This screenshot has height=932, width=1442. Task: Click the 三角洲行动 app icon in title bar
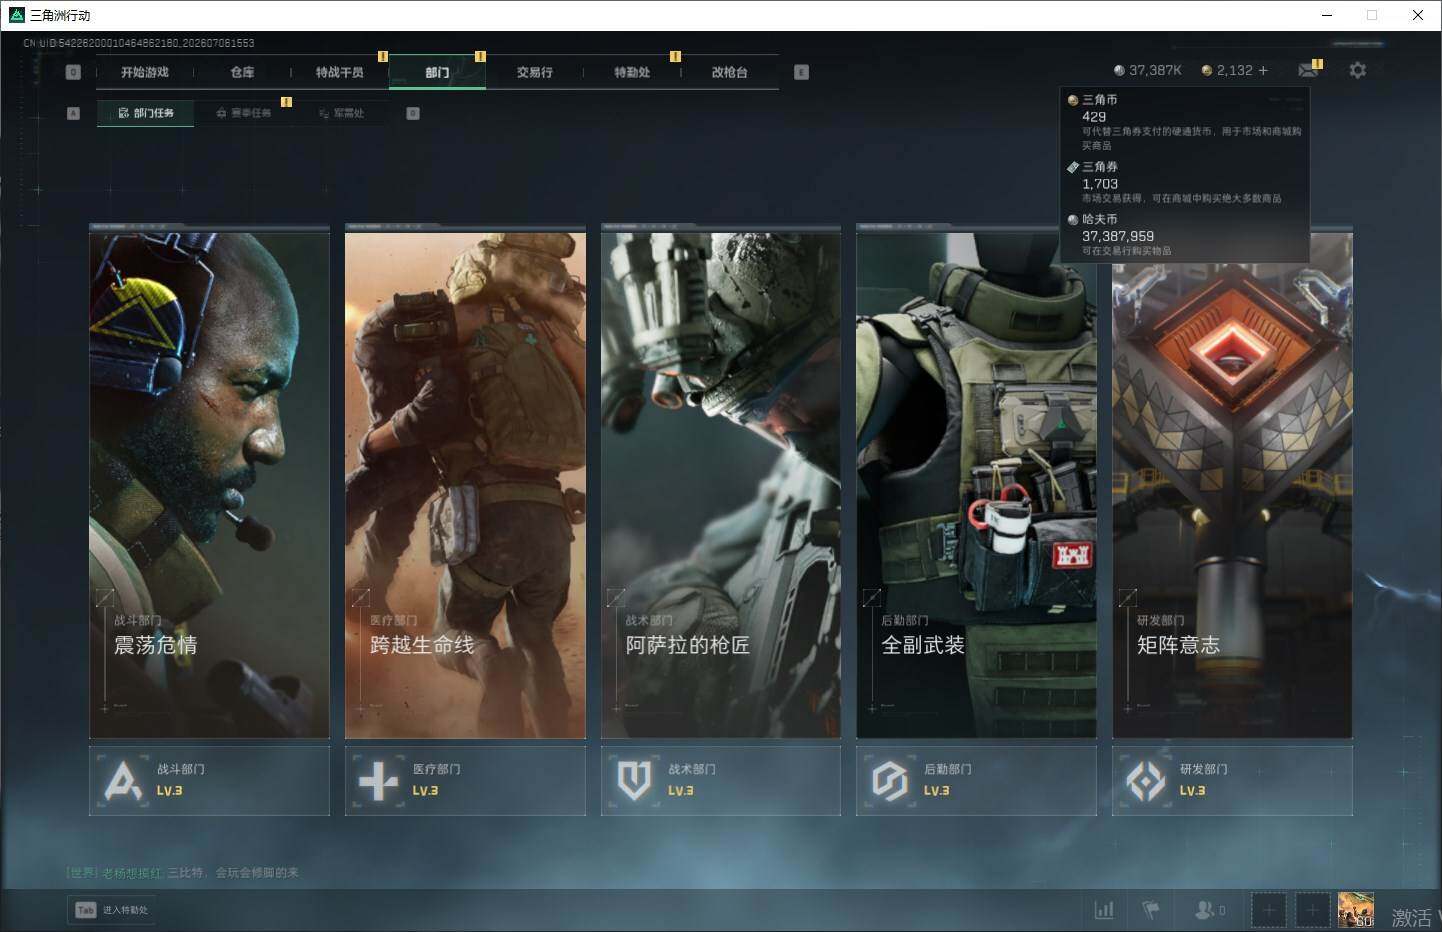point(16,15)
